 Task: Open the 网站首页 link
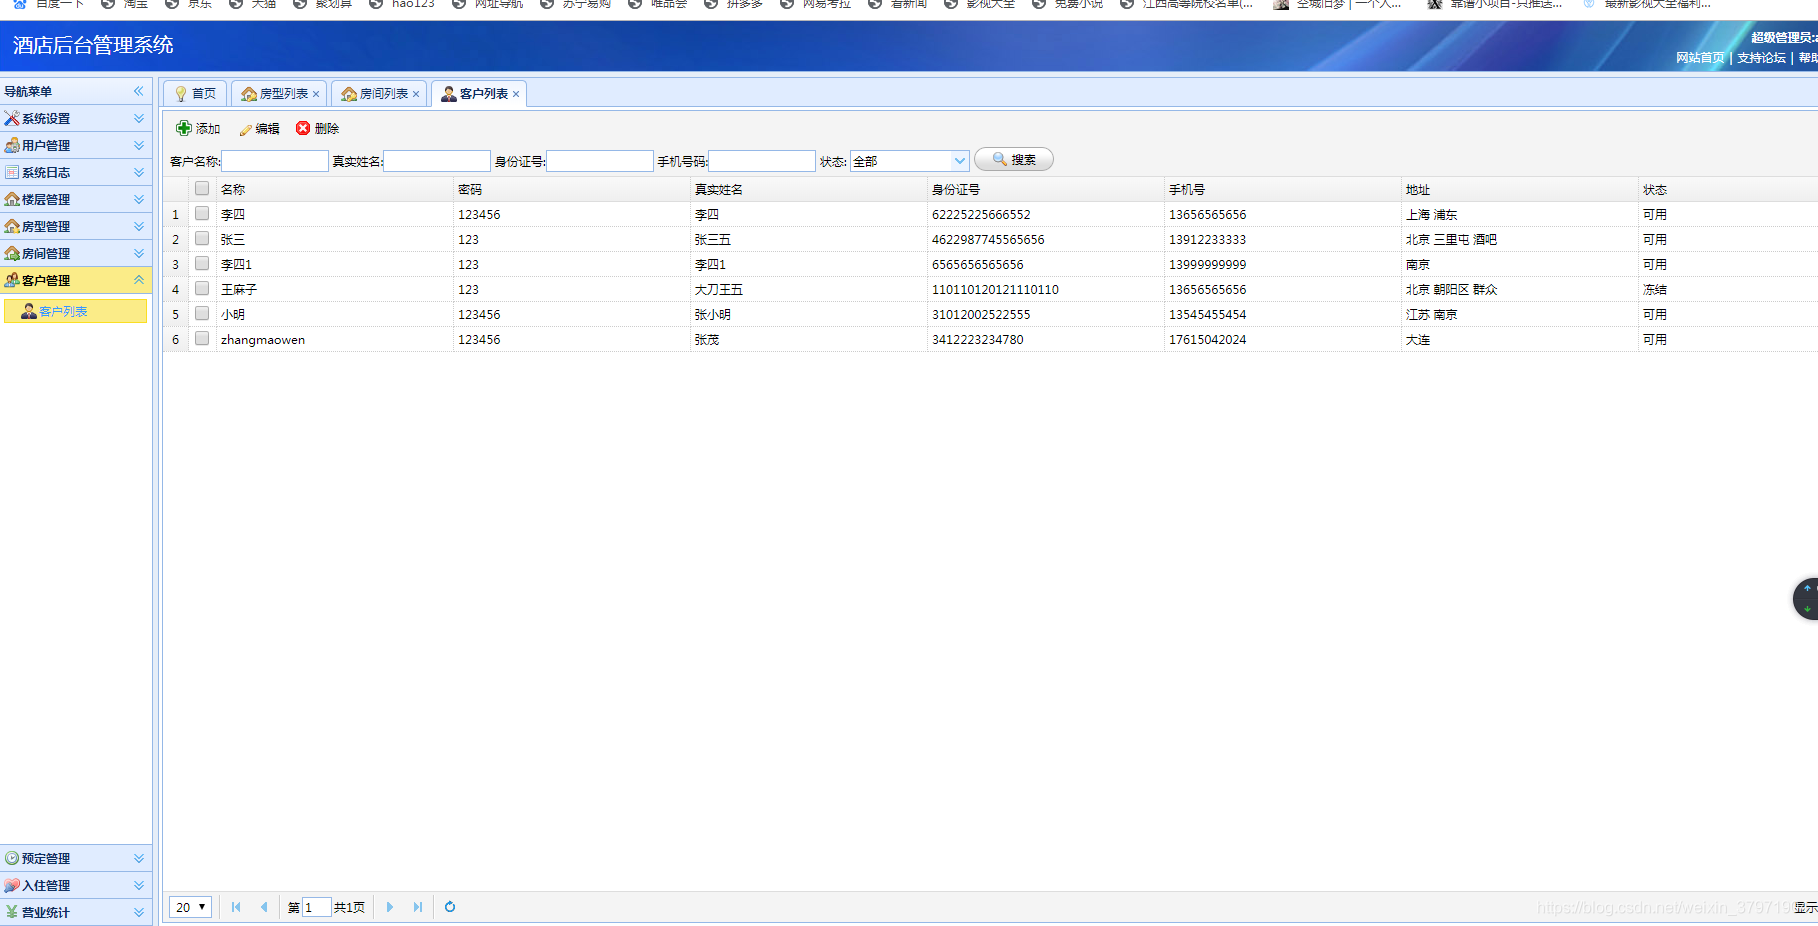1700,58
